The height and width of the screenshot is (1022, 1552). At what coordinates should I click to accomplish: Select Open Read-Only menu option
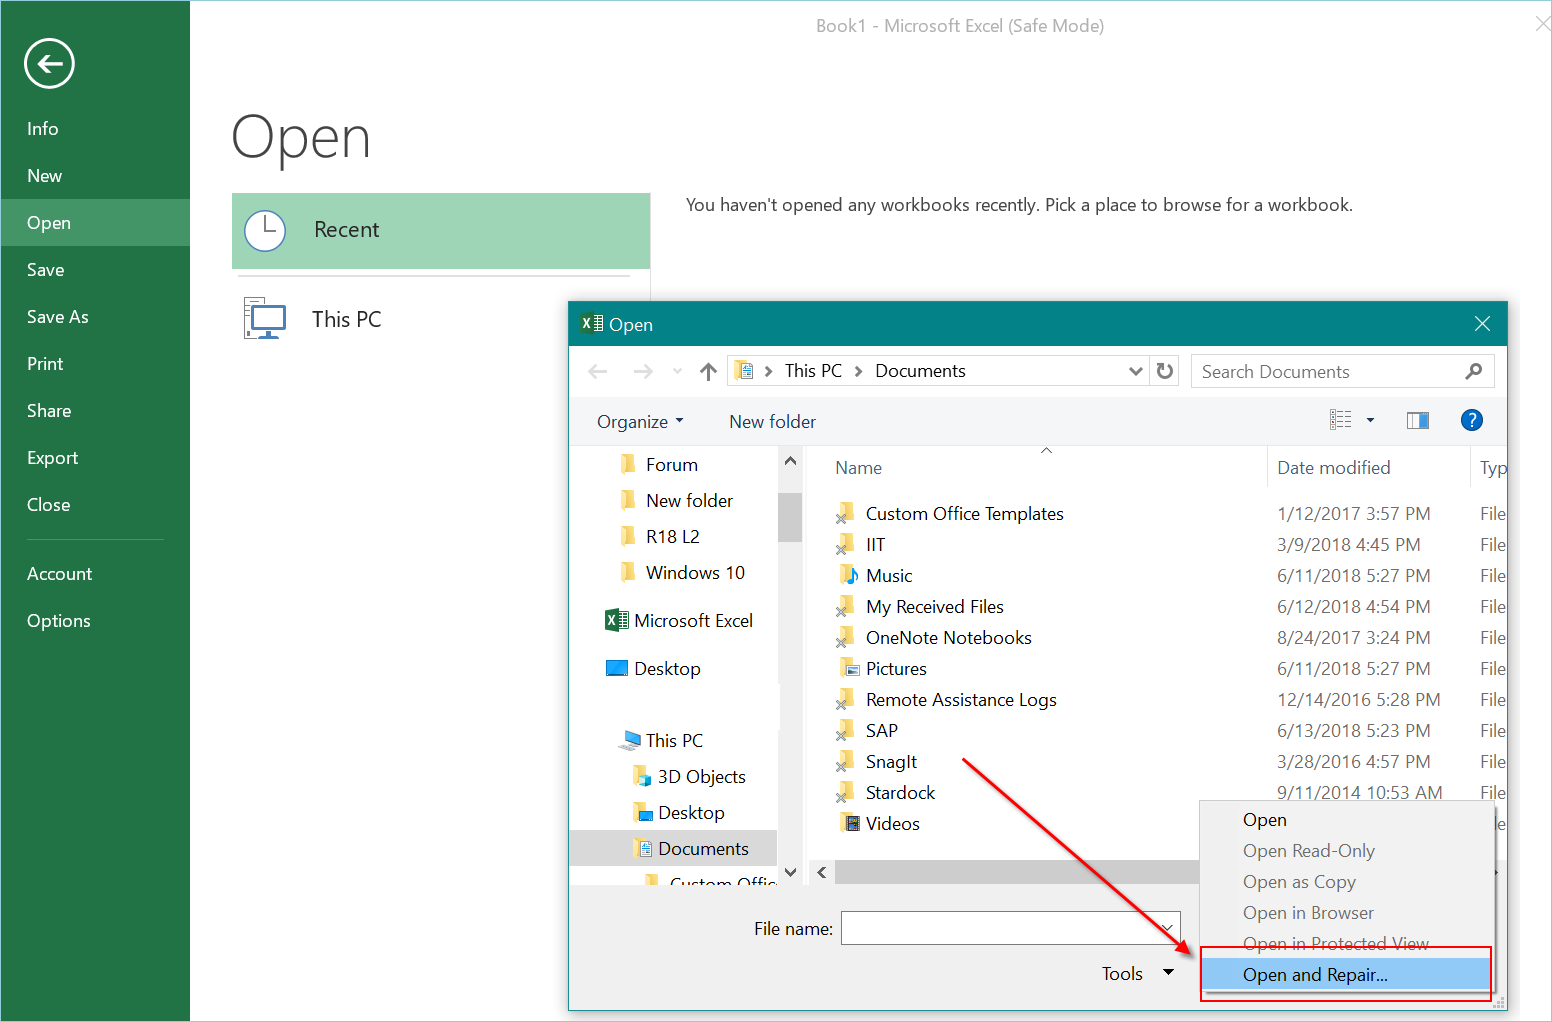point(1308,851)
